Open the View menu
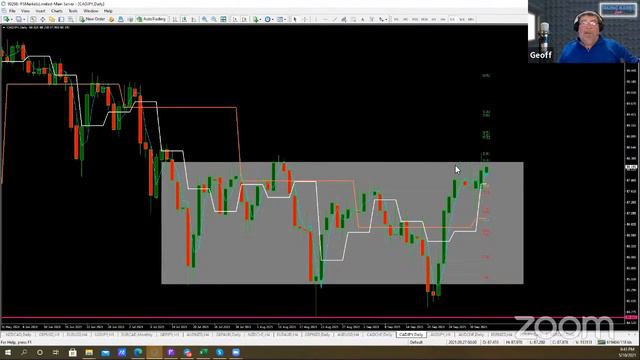 [x=25, y=11]
